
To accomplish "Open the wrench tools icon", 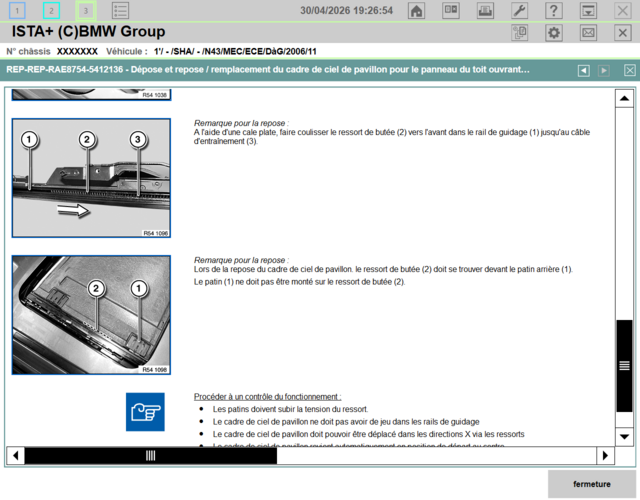I will pyautogui.click(x=520, y=11).
